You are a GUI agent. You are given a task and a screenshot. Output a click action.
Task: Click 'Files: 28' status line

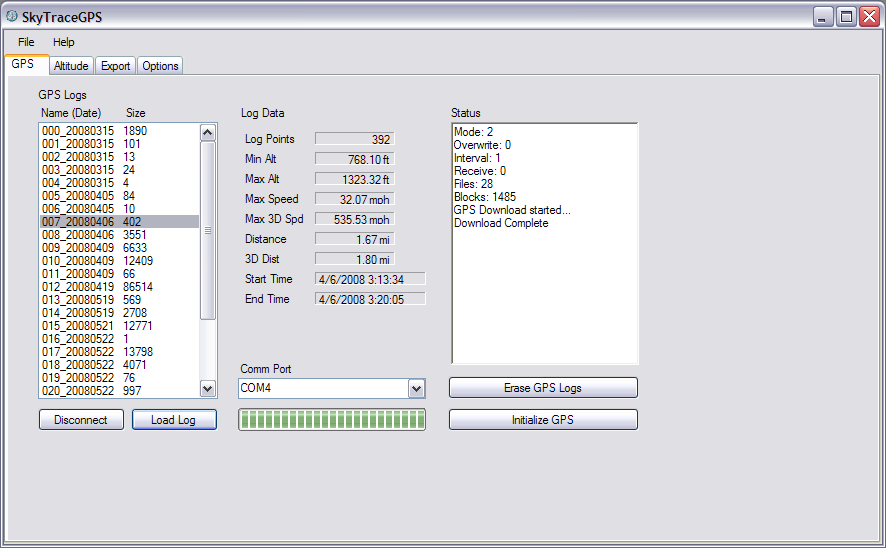click(474, 184)
